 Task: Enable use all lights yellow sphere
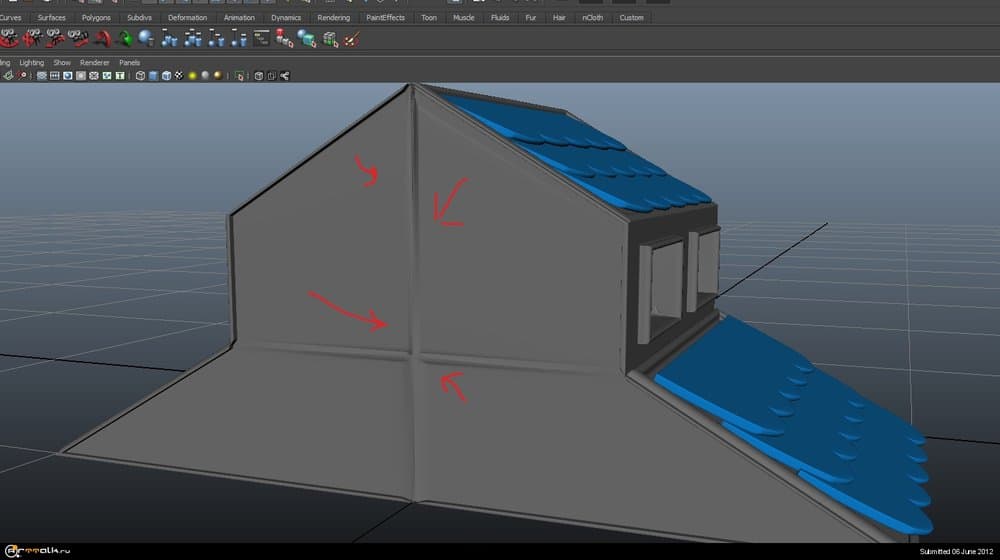pyautogui.click(x=191, y=75)
